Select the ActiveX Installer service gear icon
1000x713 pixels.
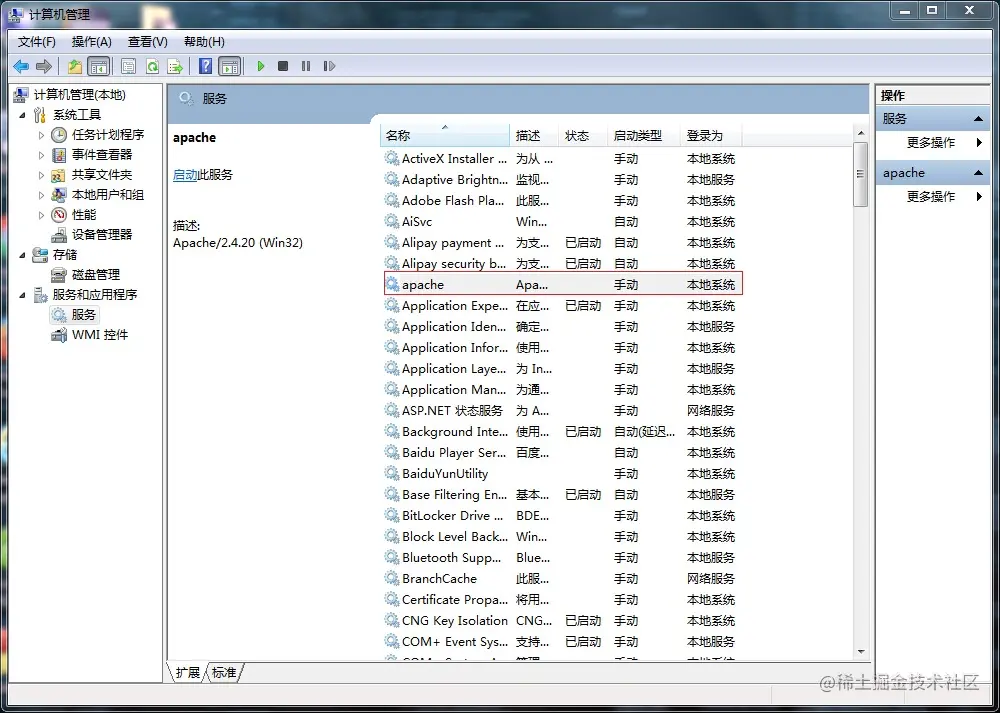(x=392, y=158)
